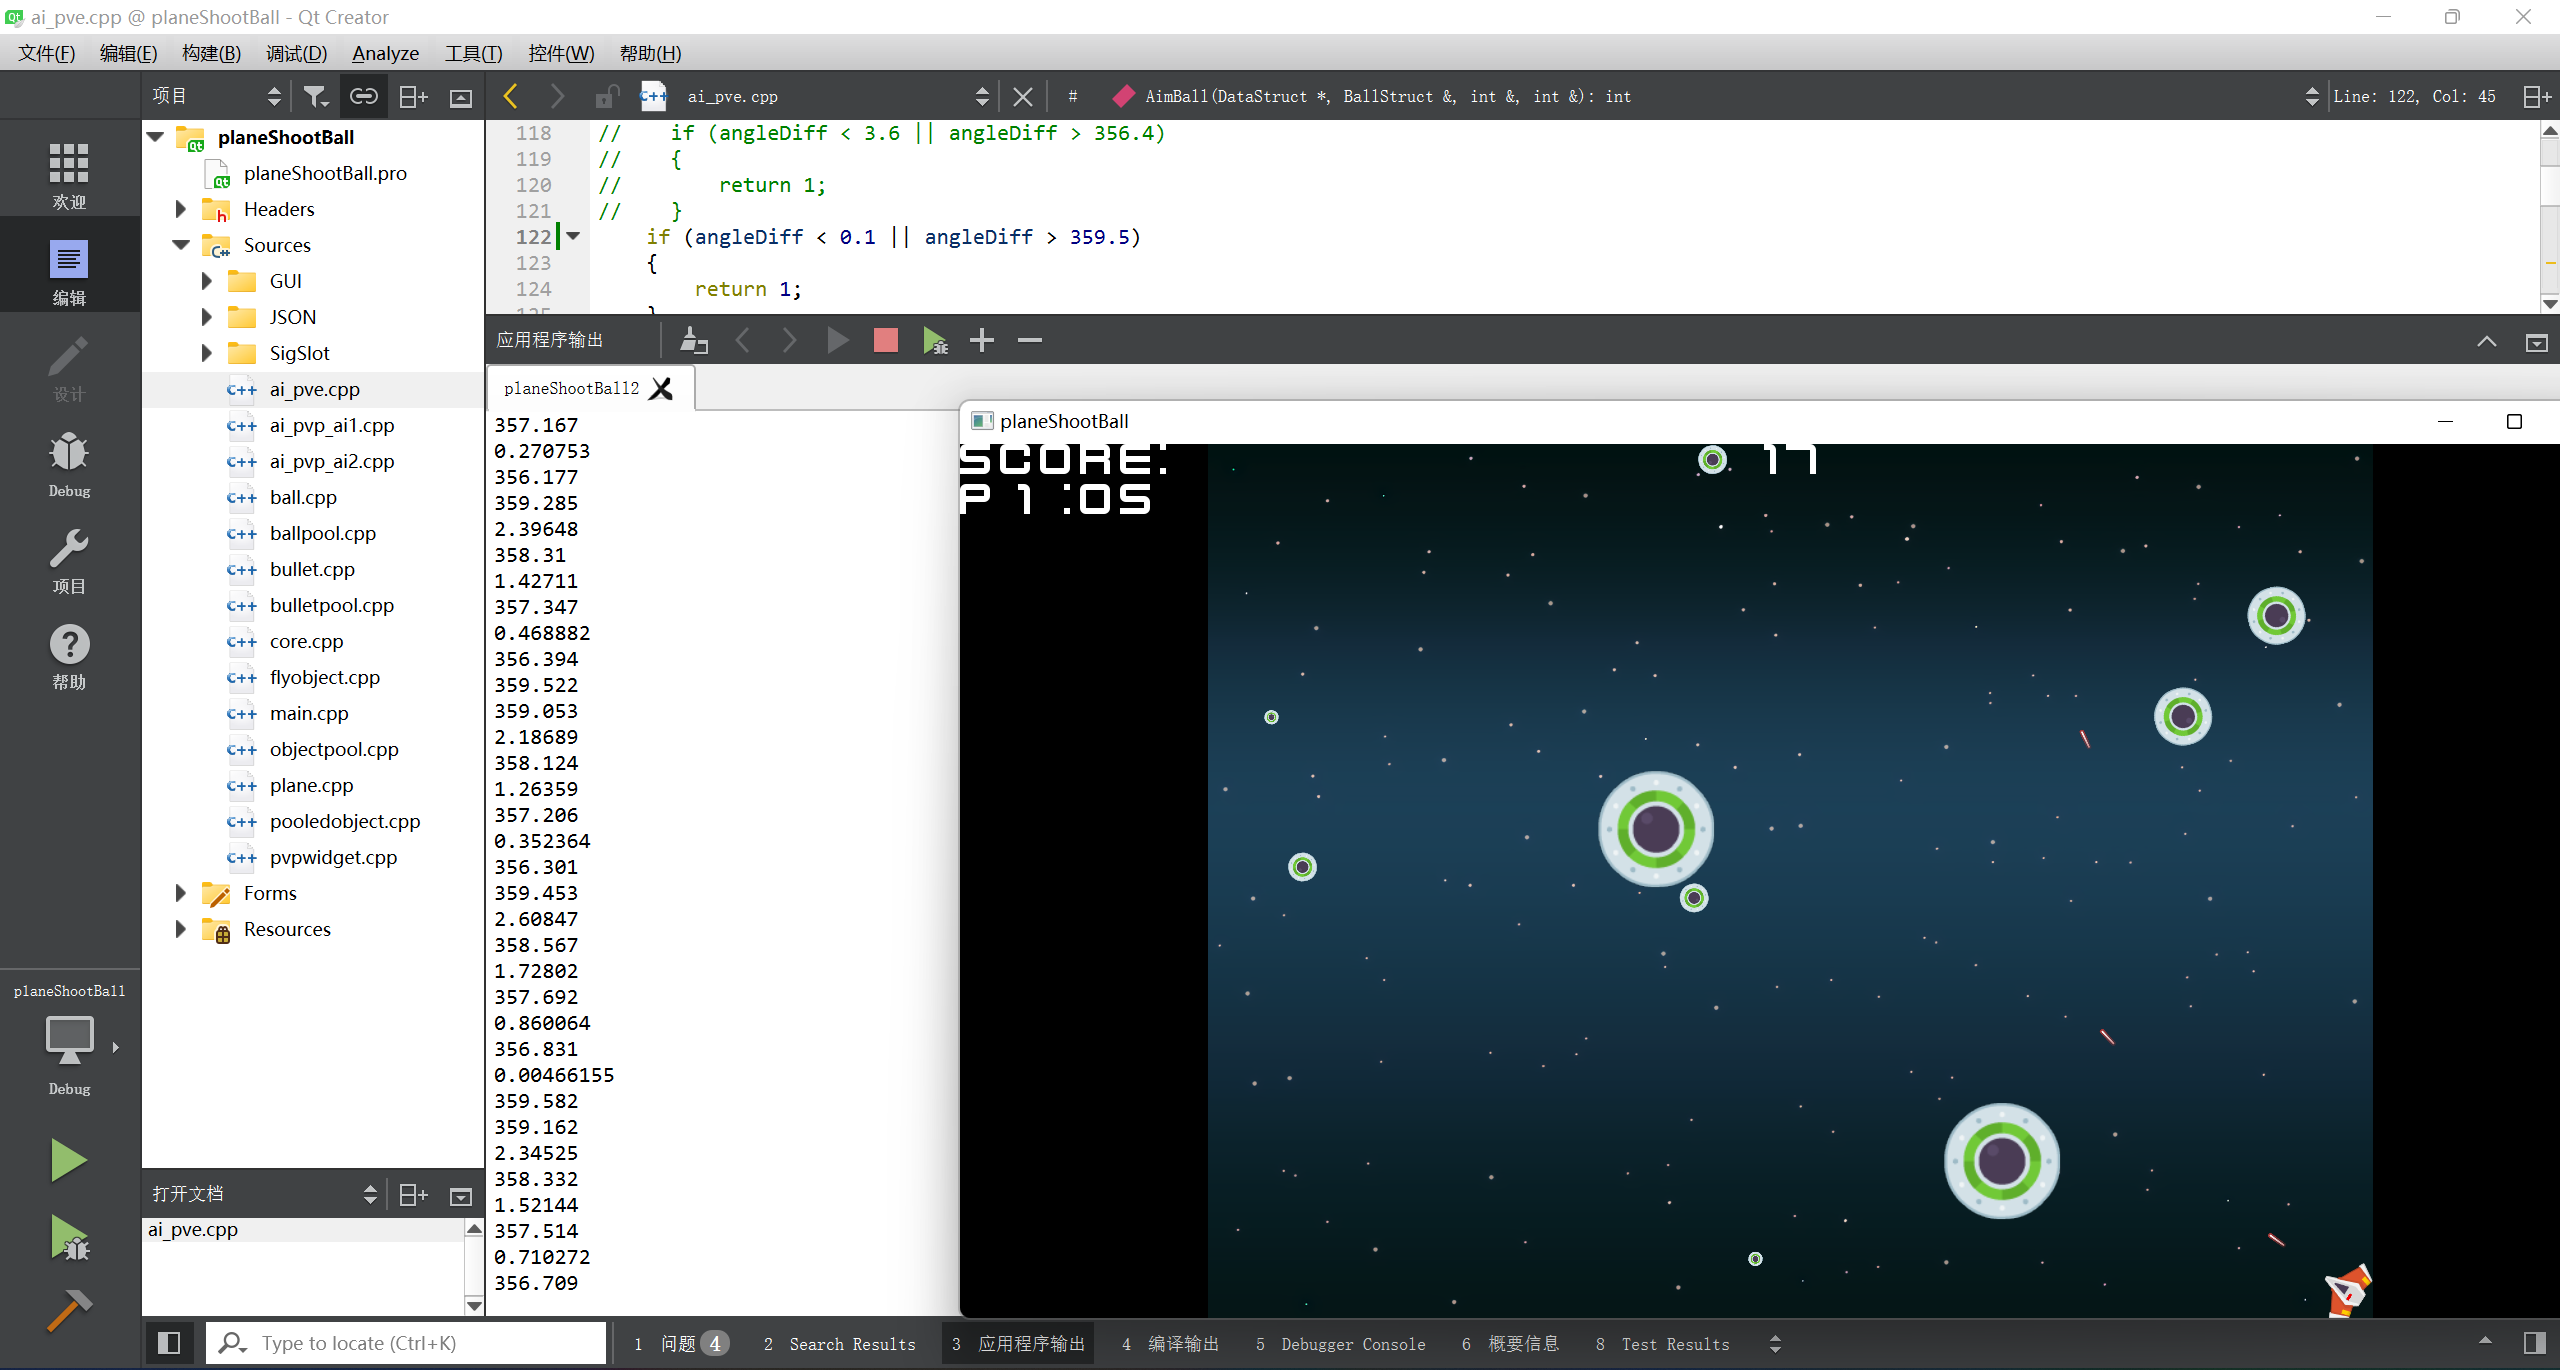Open ball.cpp from the Sources list

(303, 497)
